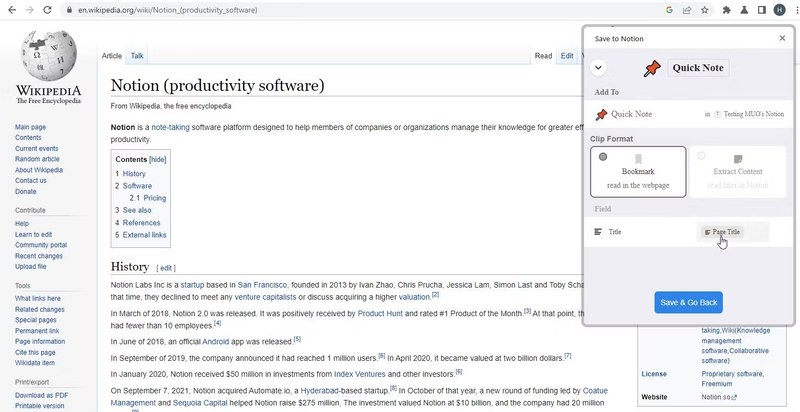Click the Save & Go Back button
This screenshot has width=800, height=412.
click(x=688, y=302)
